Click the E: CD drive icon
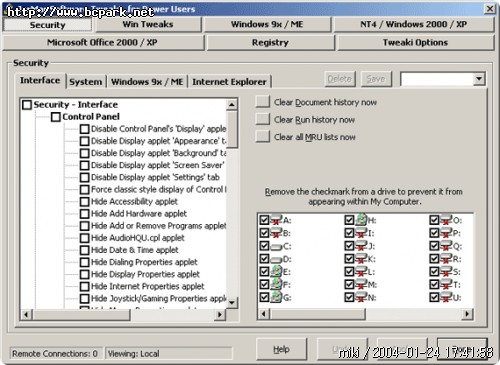Screen dimensions: 500x365 [x=276, y=271]
